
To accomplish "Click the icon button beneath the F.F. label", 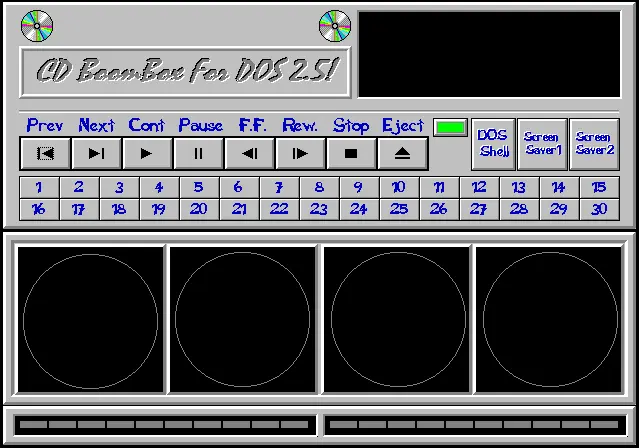I will 249,154.
